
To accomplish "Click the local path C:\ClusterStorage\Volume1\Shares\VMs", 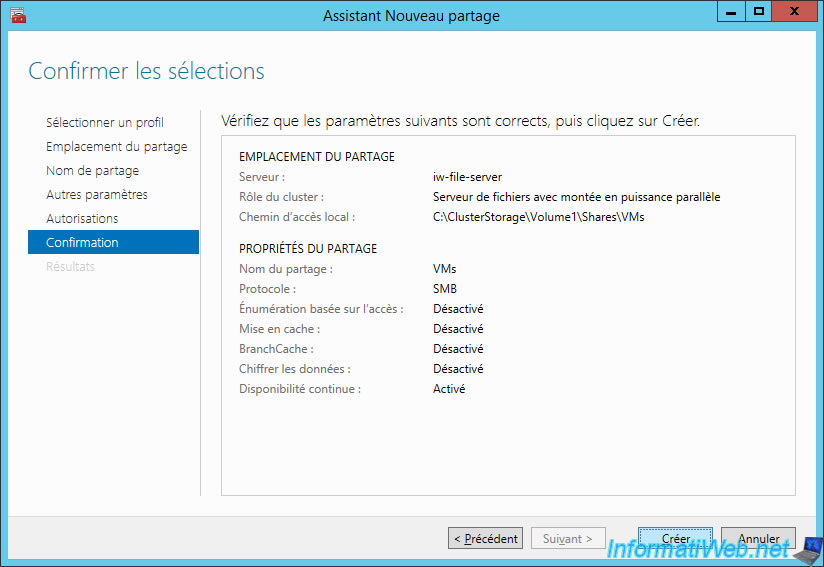I will (x=539, y=217).
